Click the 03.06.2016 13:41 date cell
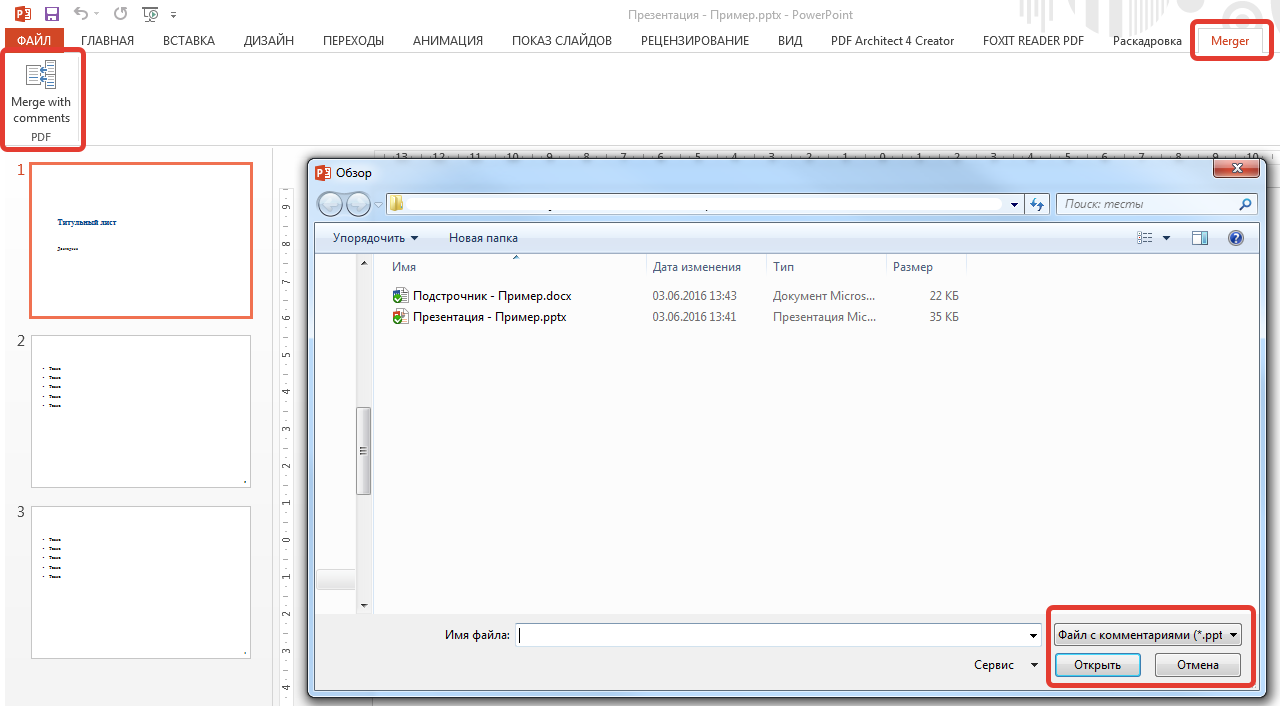Image resolution: width=1280 pixels, height=706 pixels. 694,317
